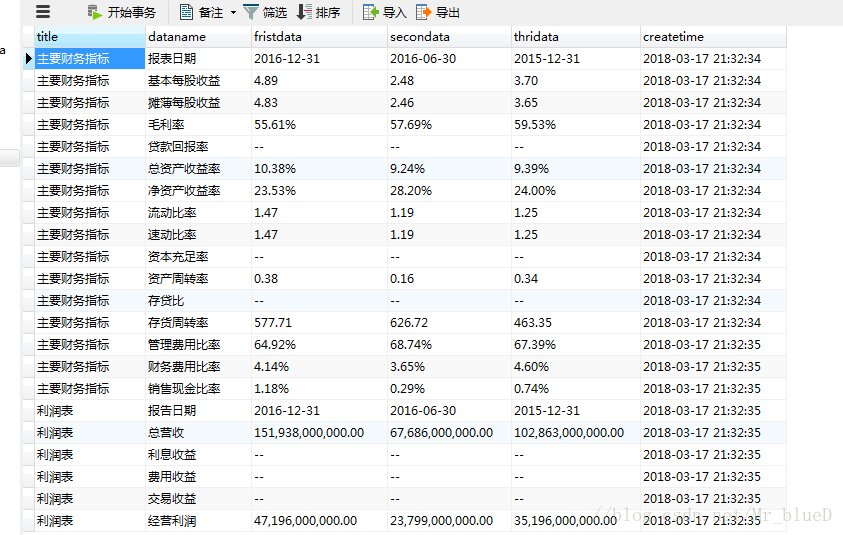Click the 102,863,000,000.00 cell

tap(576, 433)
